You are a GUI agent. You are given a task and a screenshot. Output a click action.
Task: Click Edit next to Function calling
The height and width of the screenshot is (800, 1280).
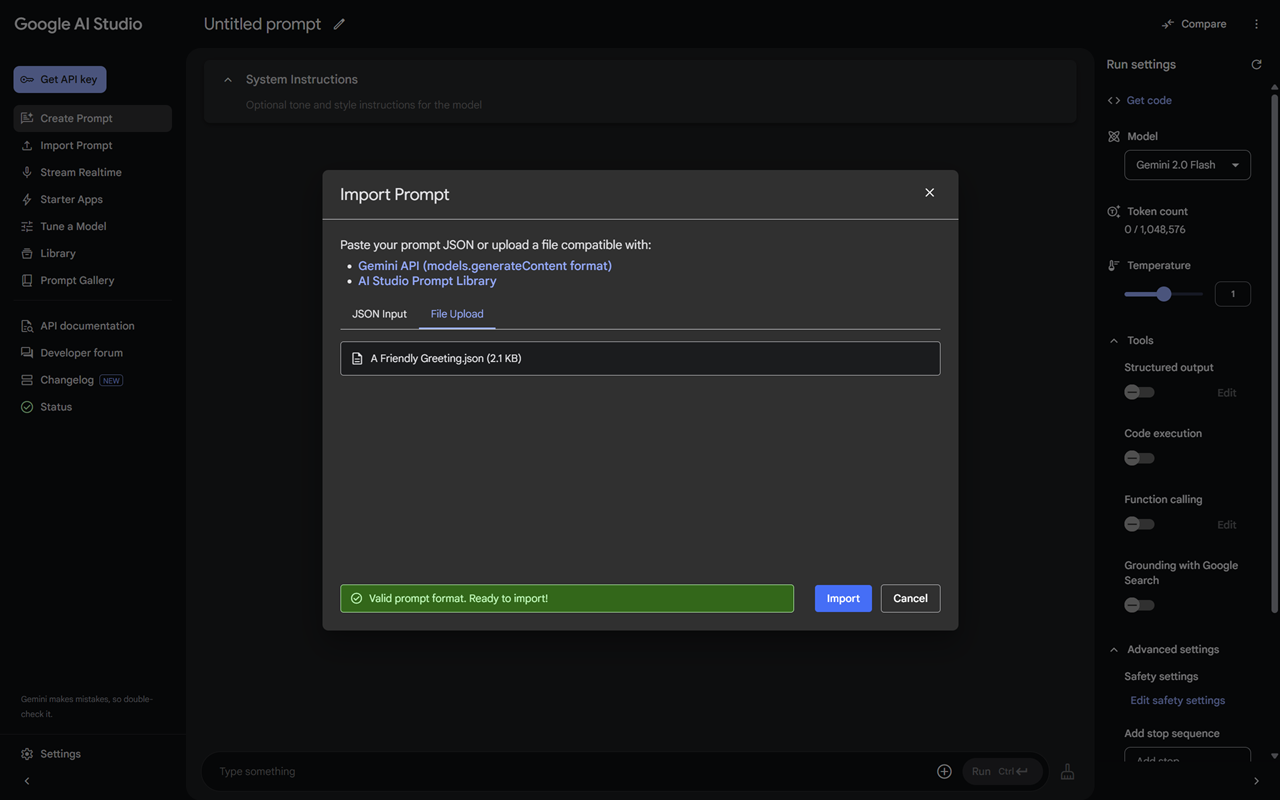pyautogui.click(x=1226, y=525)
